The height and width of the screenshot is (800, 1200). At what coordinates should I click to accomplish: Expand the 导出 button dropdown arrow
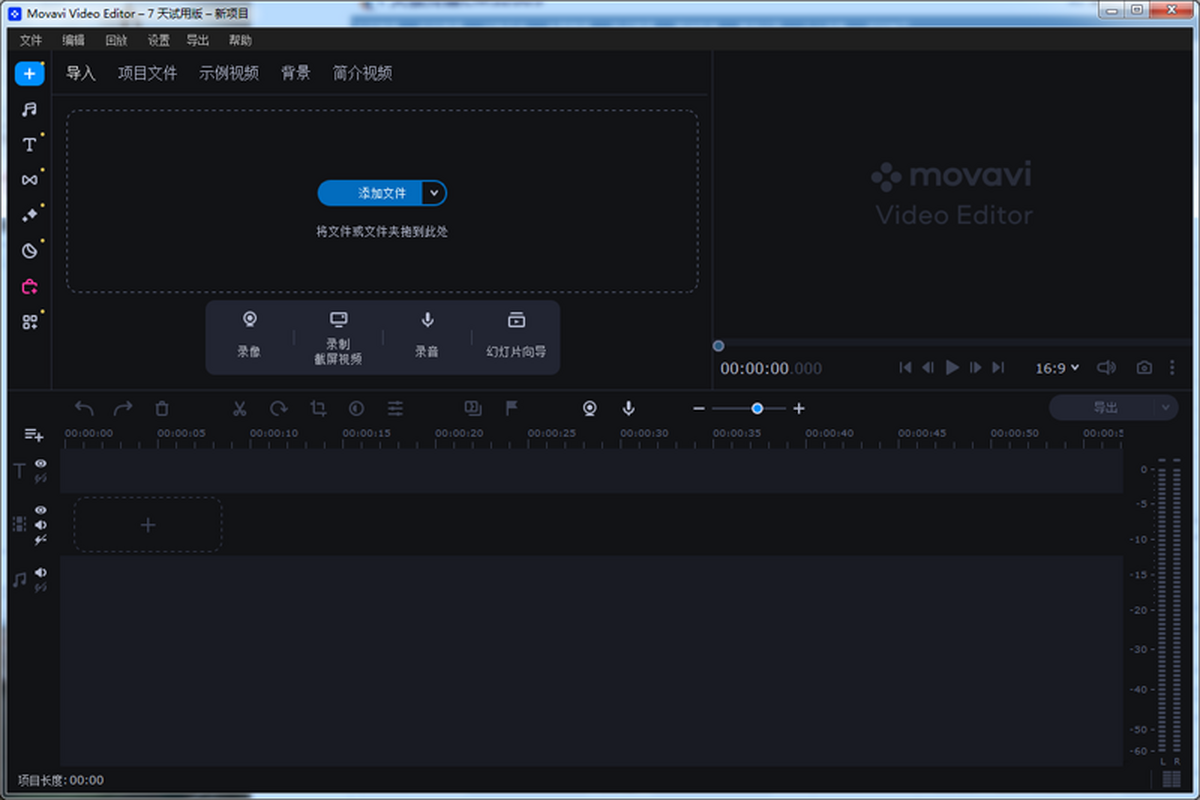pyautogui.click(x=1163, y=407)
